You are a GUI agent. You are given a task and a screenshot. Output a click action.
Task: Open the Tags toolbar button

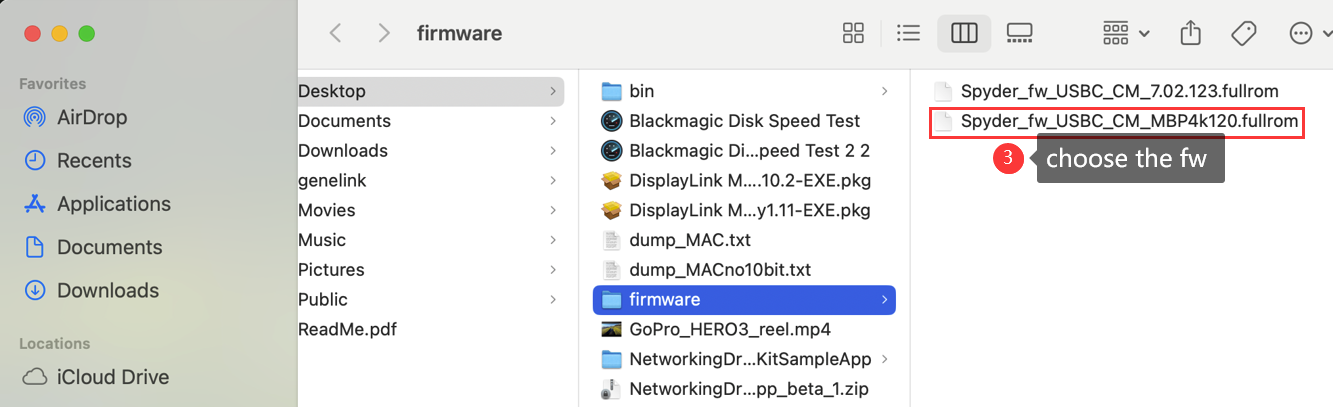click(1244, 33)
